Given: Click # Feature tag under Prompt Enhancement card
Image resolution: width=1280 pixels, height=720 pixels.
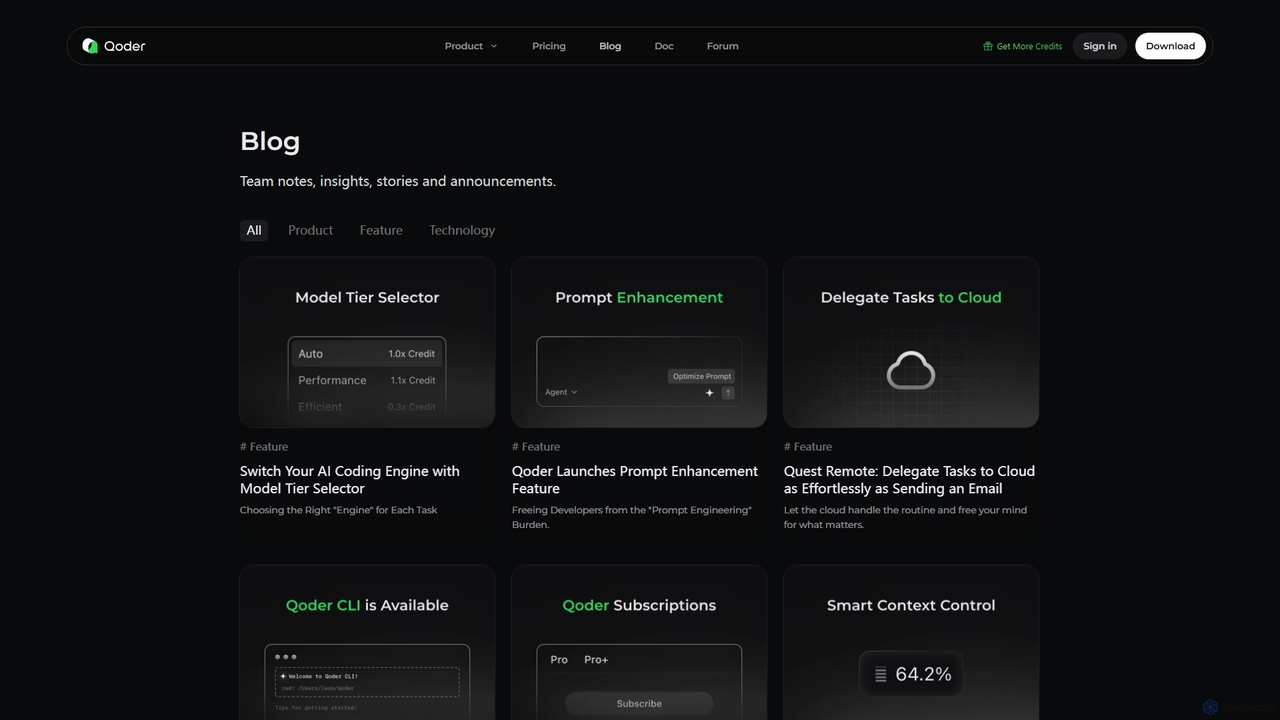Looking at the screenshot, I should [x=536, y=447].
